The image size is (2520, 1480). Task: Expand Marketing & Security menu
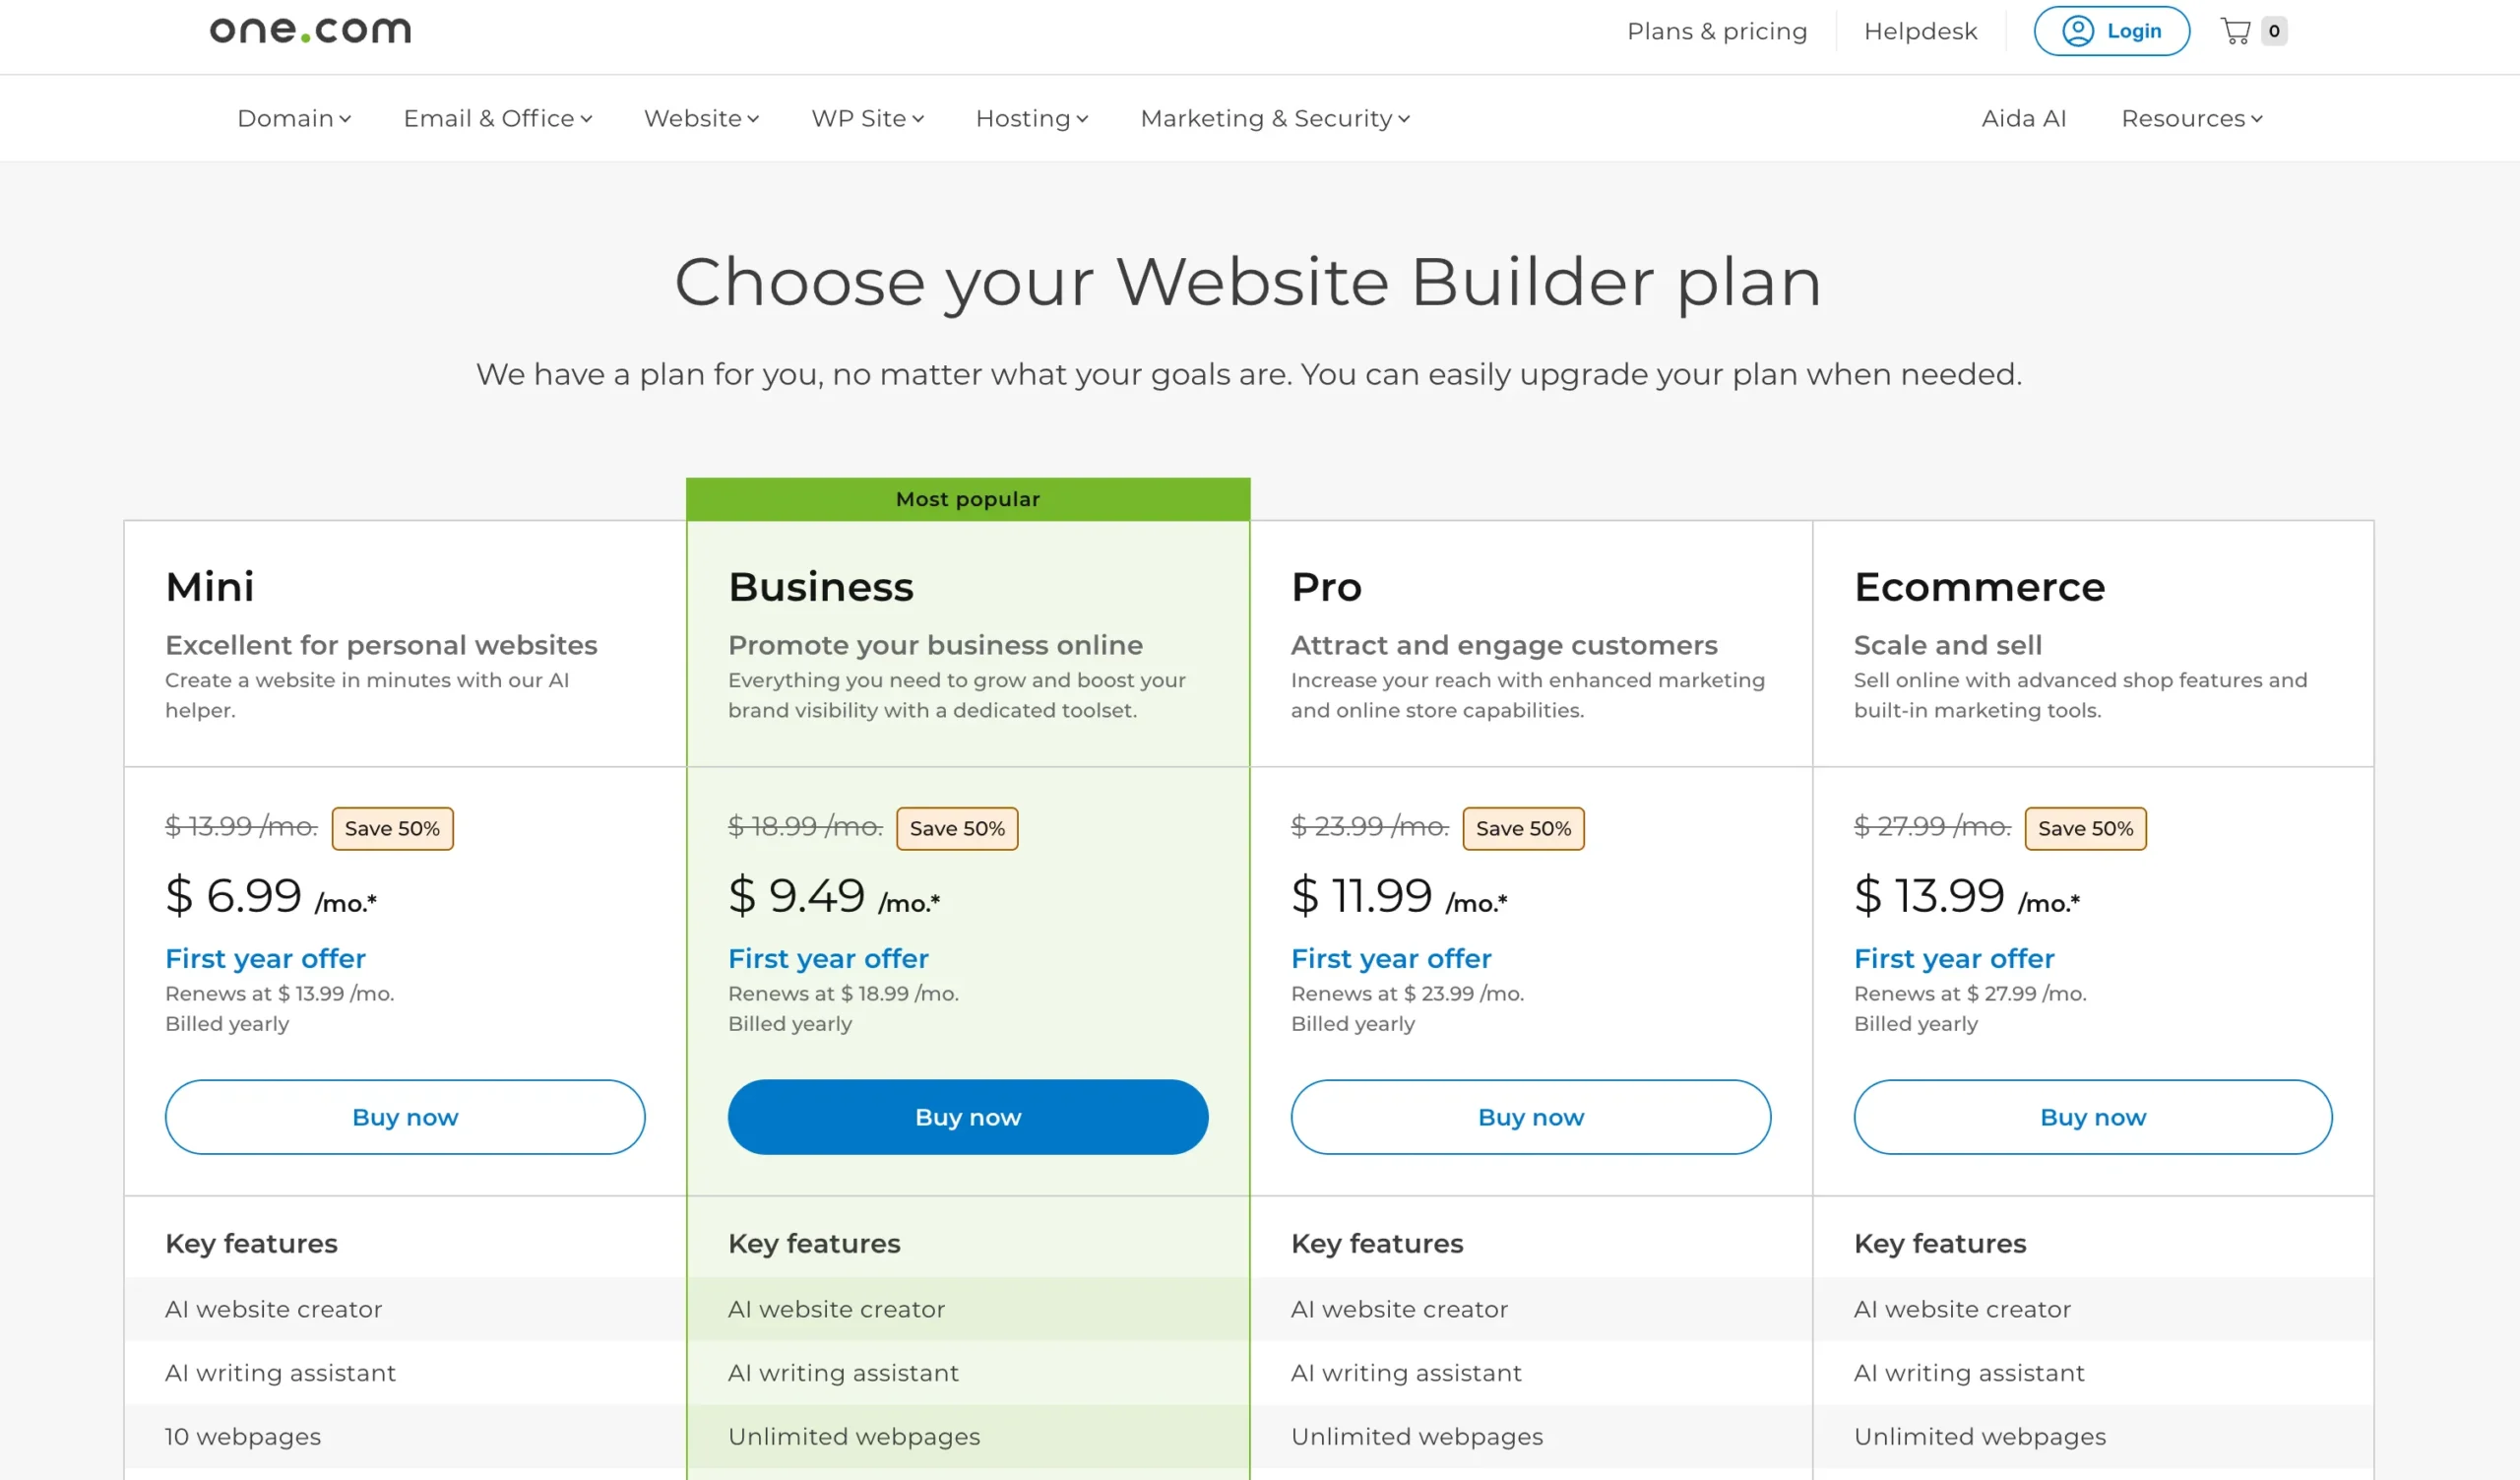(x=1275, y=118)
